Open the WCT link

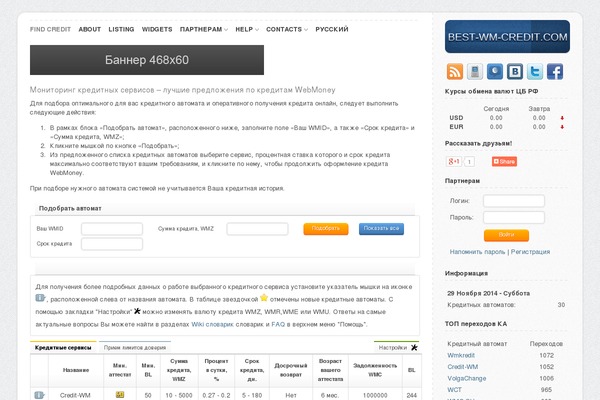(x=454, y=390)
